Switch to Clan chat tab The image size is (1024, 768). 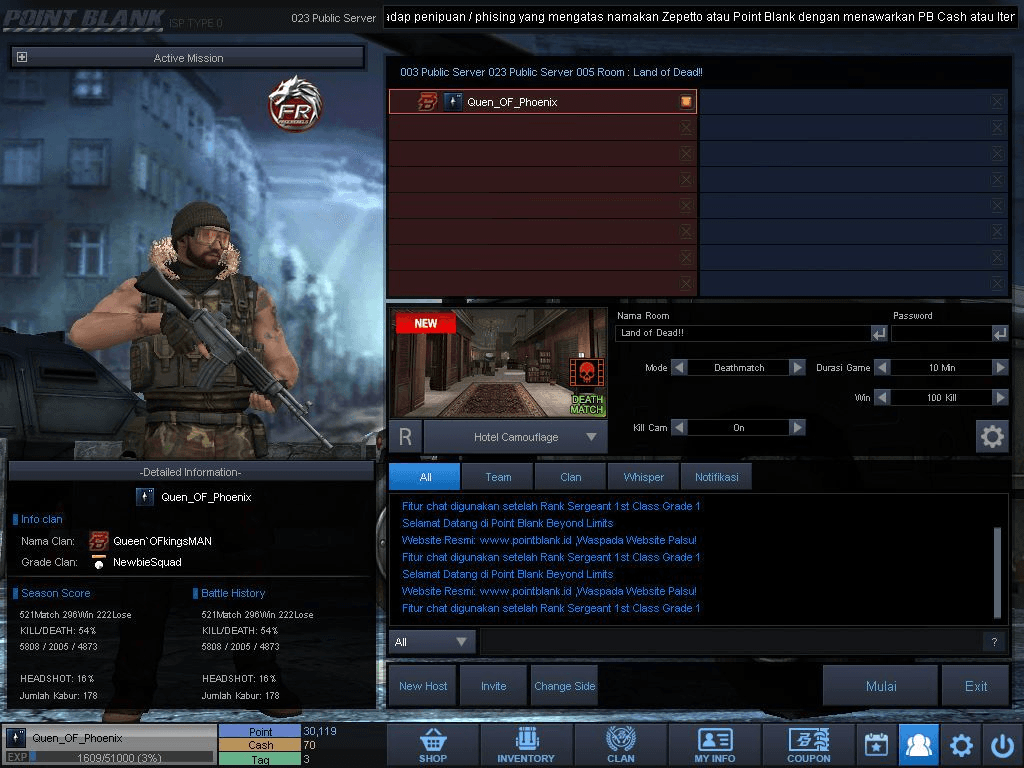pos(571,477)
